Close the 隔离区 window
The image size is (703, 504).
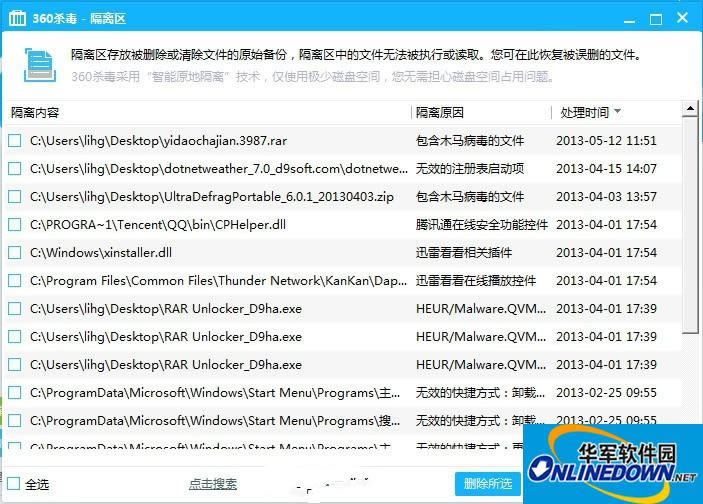pos(682,17)
